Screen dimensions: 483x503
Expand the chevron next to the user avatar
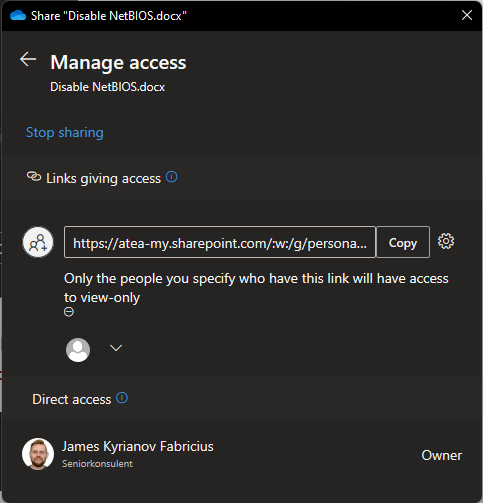116,348
